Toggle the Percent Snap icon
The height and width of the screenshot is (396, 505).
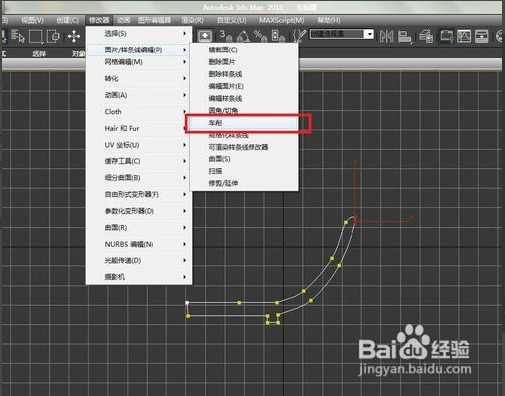click(260, 36)
